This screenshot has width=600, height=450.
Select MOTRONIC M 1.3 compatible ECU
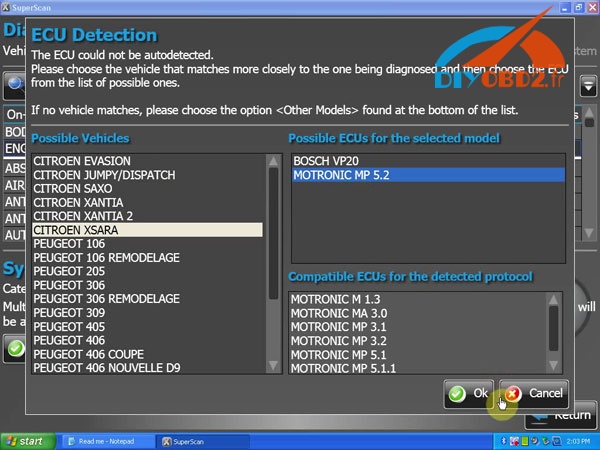click(x=418, y=299)
